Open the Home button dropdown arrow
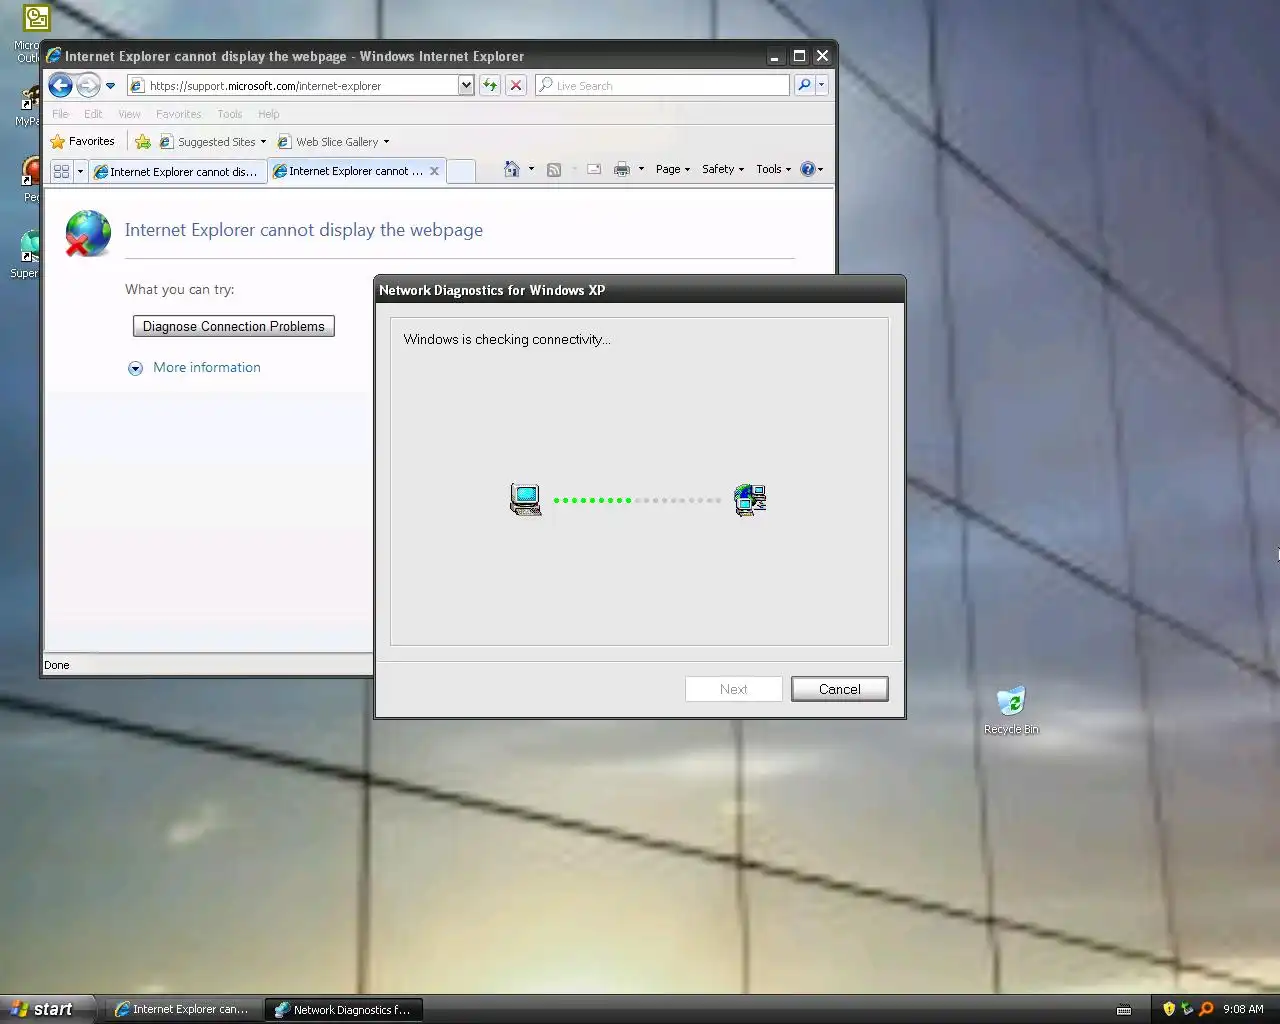This screenshot has width=1280, height=1024. (x=531, y=169)
